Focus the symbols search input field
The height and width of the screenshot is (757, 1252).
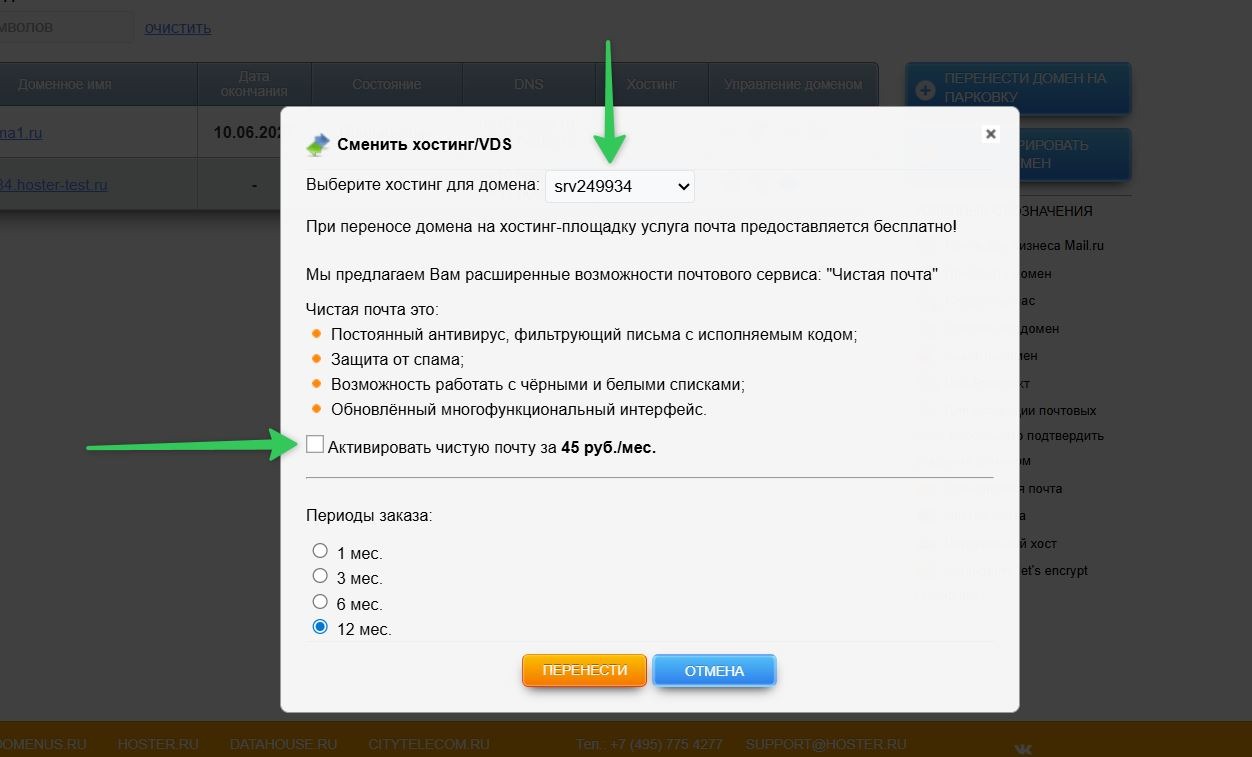[x=66, y=27]
